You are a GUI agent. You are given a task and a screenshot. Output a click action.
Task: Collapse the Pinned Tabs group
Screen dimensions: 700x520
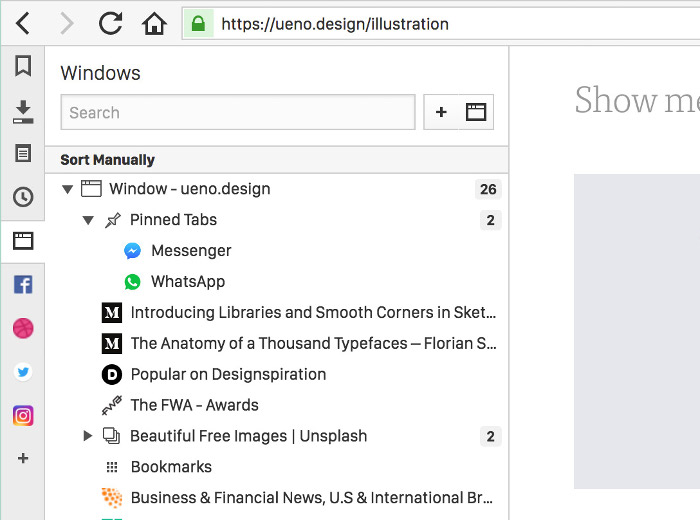[88, 220]
